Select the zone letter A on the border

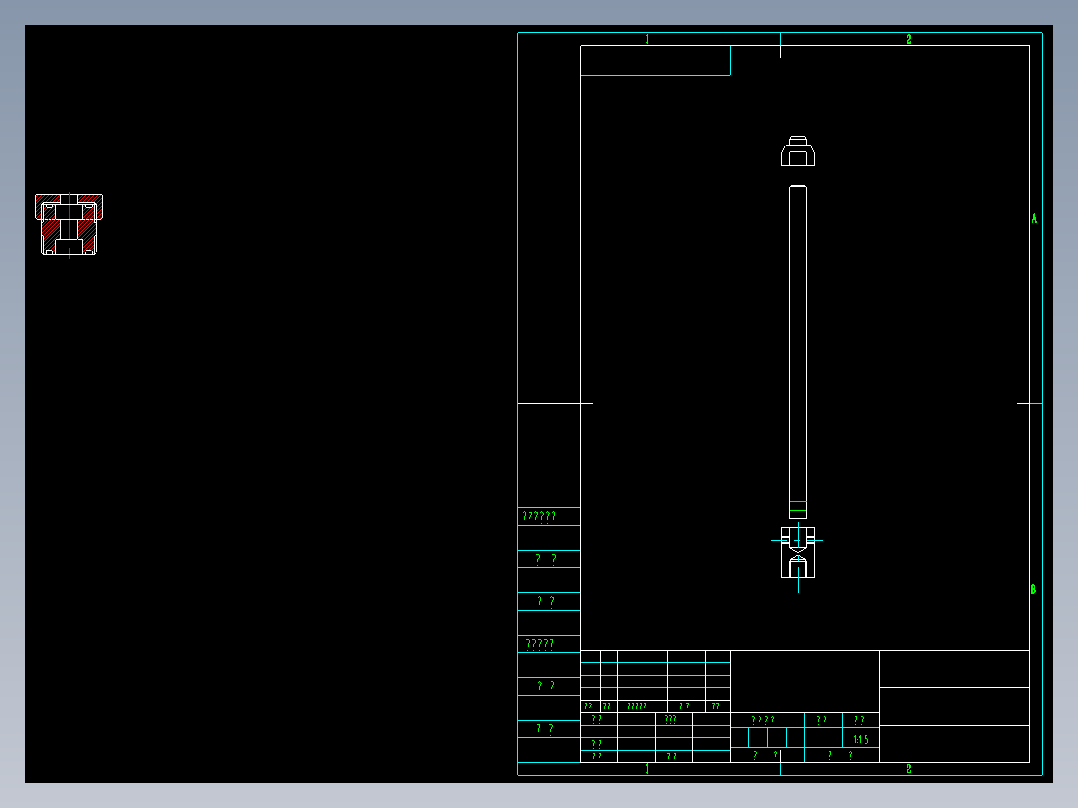tap(1034, 219)
